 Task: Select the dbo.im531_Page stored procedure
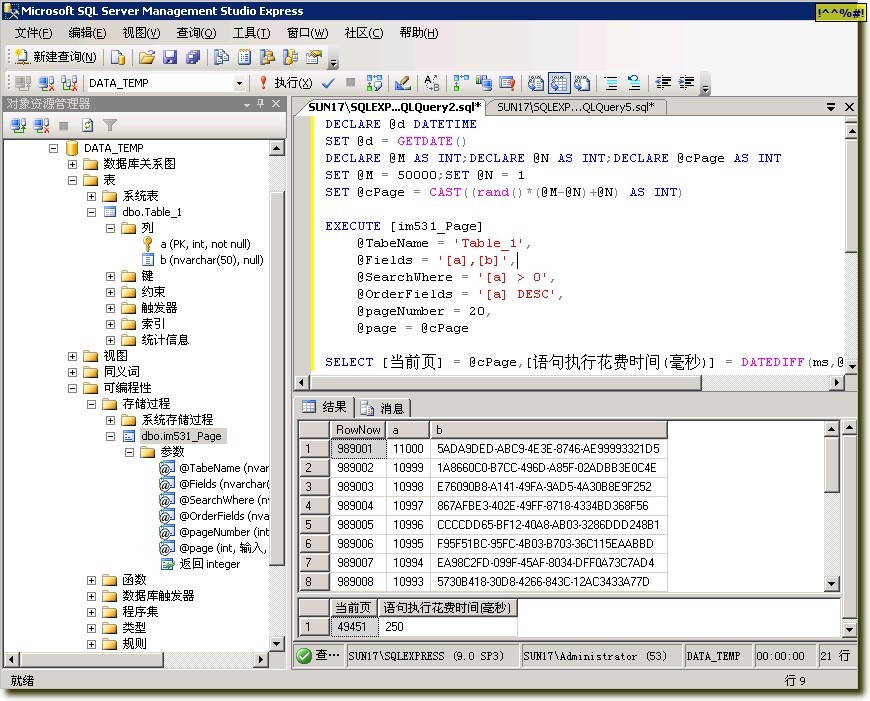[181, 436]
